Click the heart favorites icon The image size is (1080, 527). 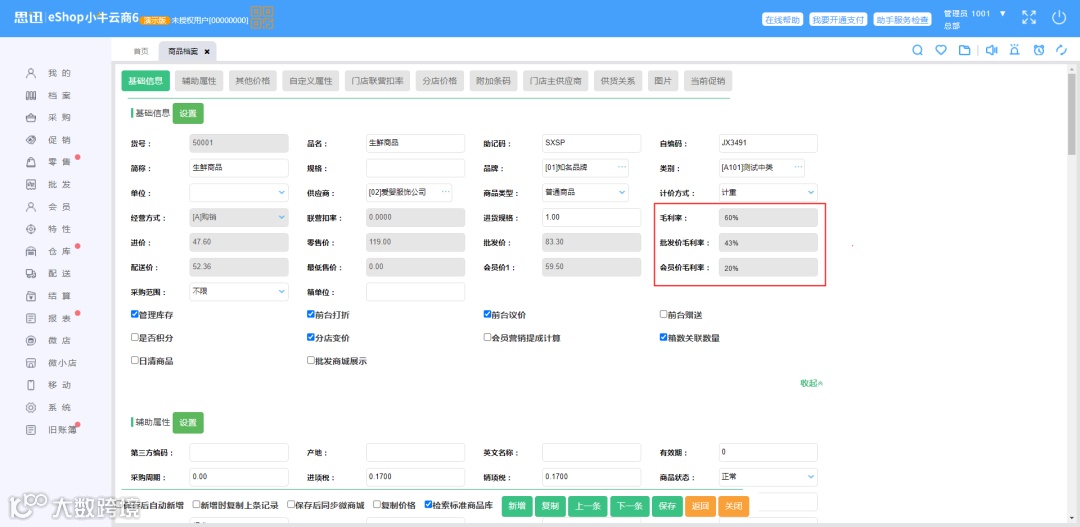pos(941,50)
